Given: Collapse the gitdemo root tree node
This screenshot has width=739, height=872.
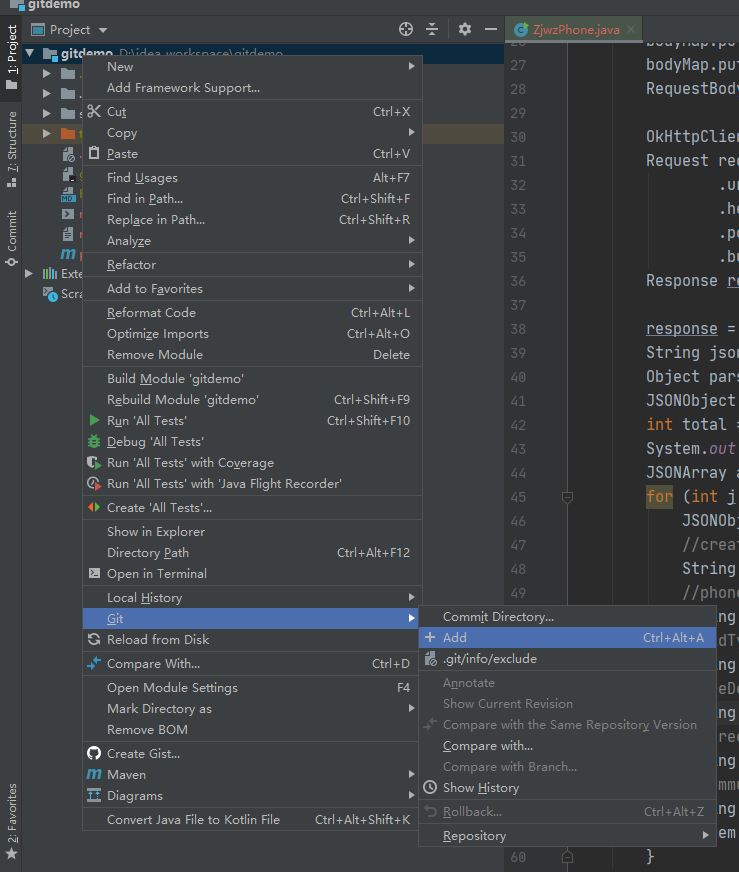Looking at the screenshot, I should pos(30,53).
